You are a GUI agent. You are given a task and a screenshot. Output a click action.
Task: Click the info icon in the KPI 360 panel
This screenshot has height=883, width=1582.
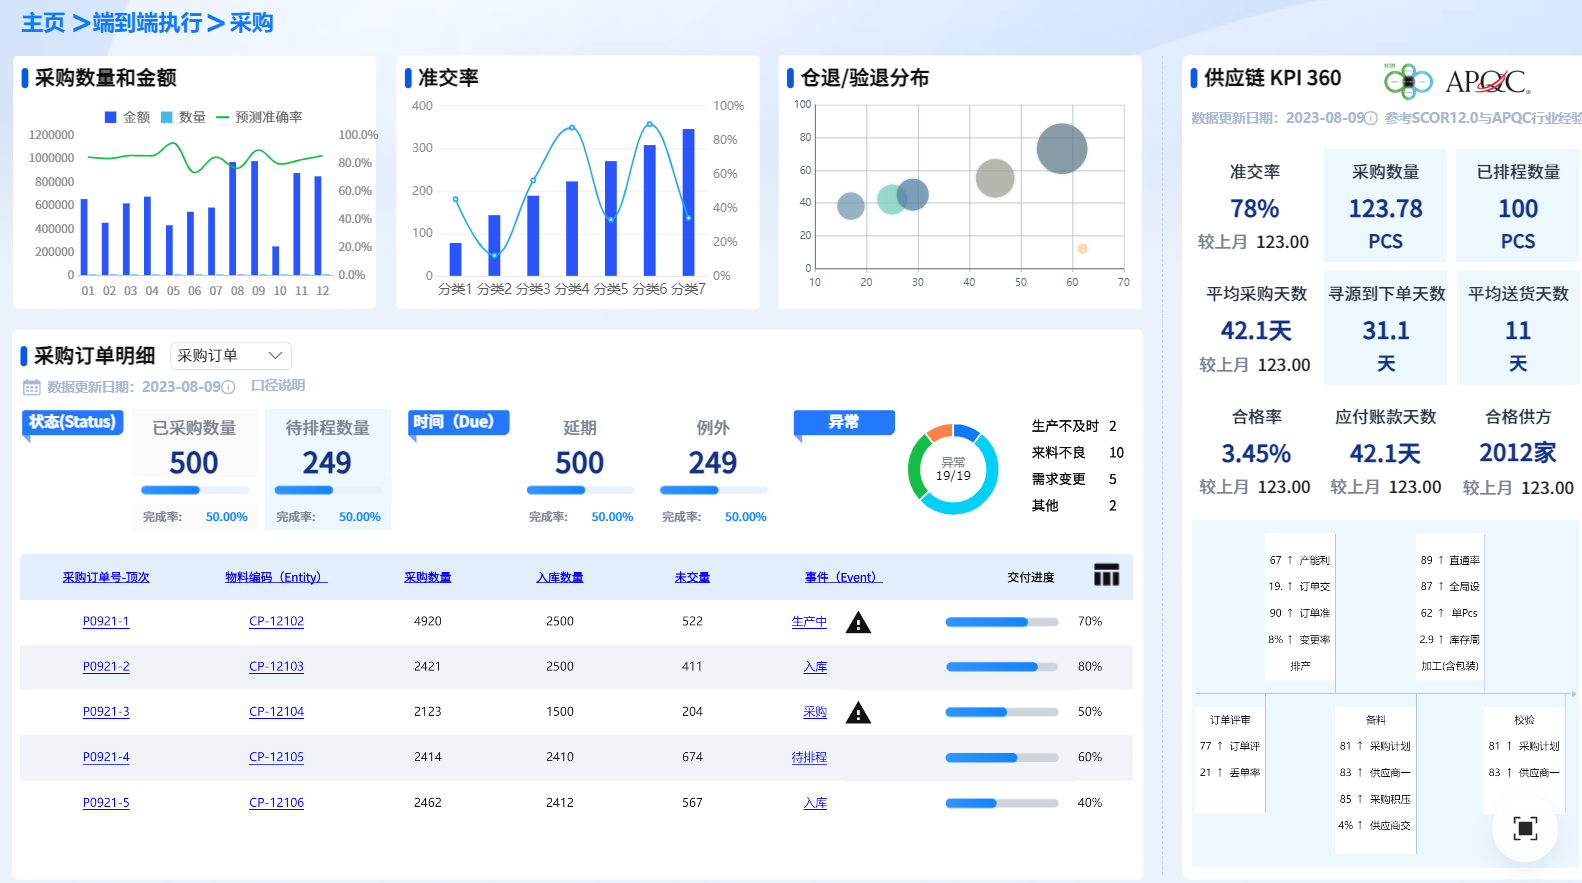[1371, 118]
